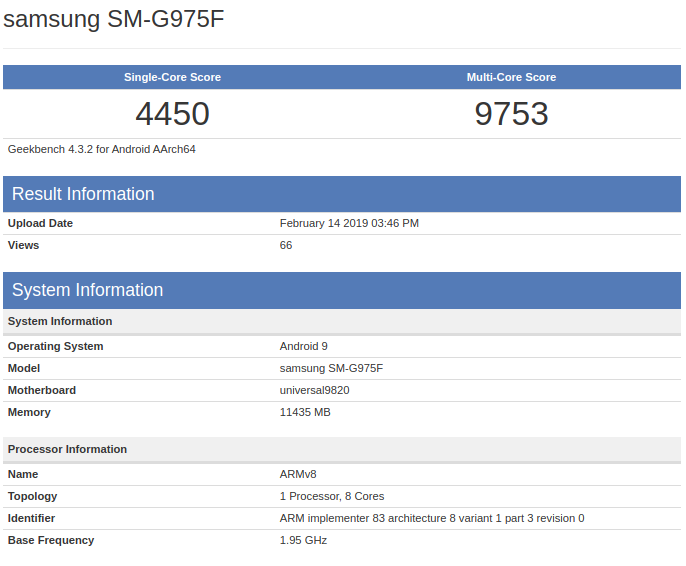Select the multi-core score value 9753
This screenshot has width=686, height=566.
[511, 114]
